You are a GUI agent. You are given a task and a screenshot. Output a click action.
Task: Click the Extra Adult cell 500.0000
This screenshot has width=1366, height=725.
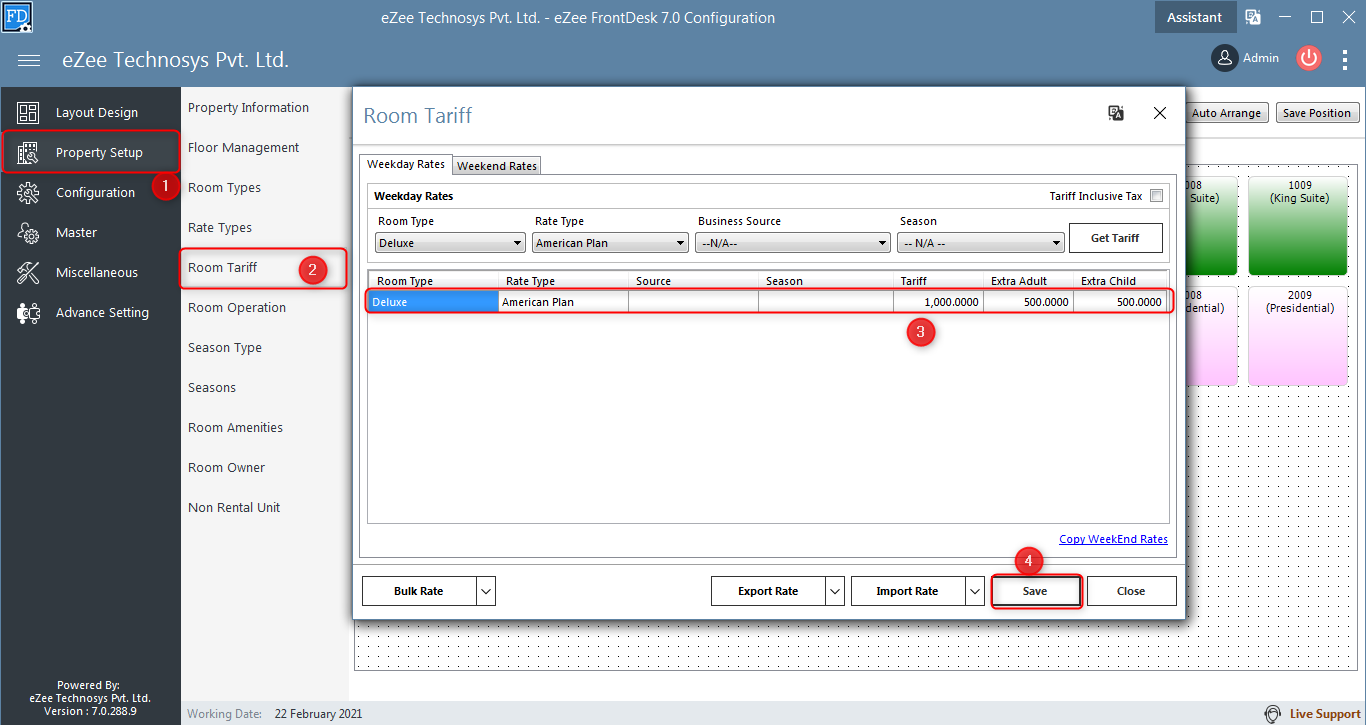tap(1028, 302)
